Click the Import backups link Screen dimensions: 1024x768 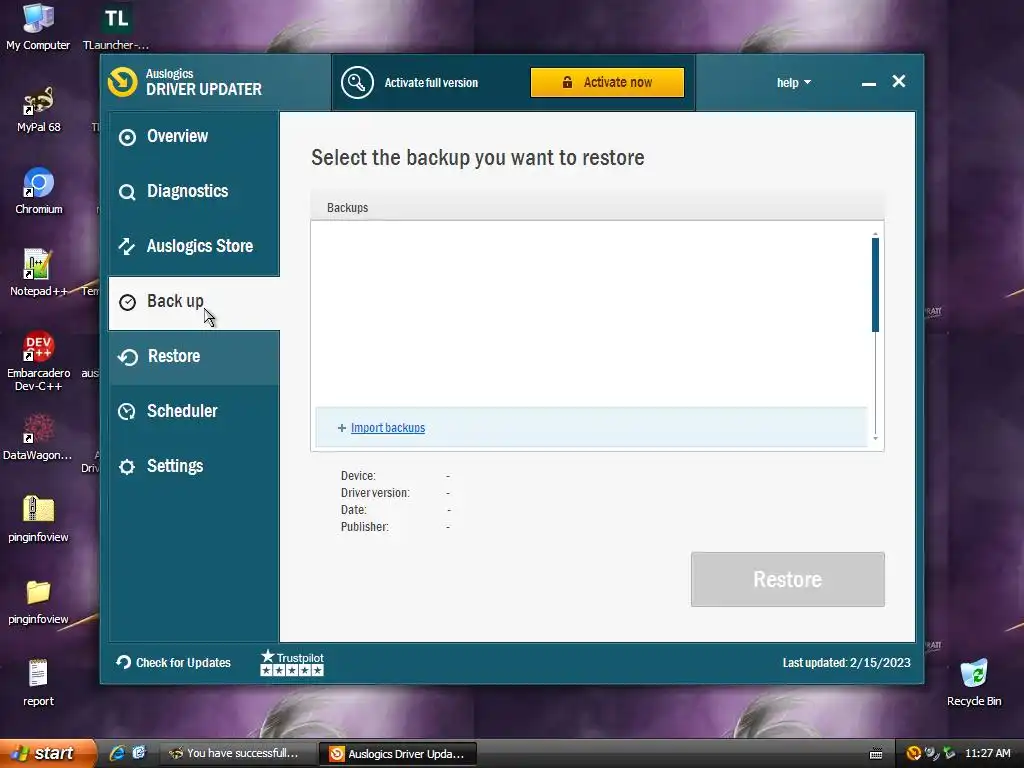pos(388,428)
